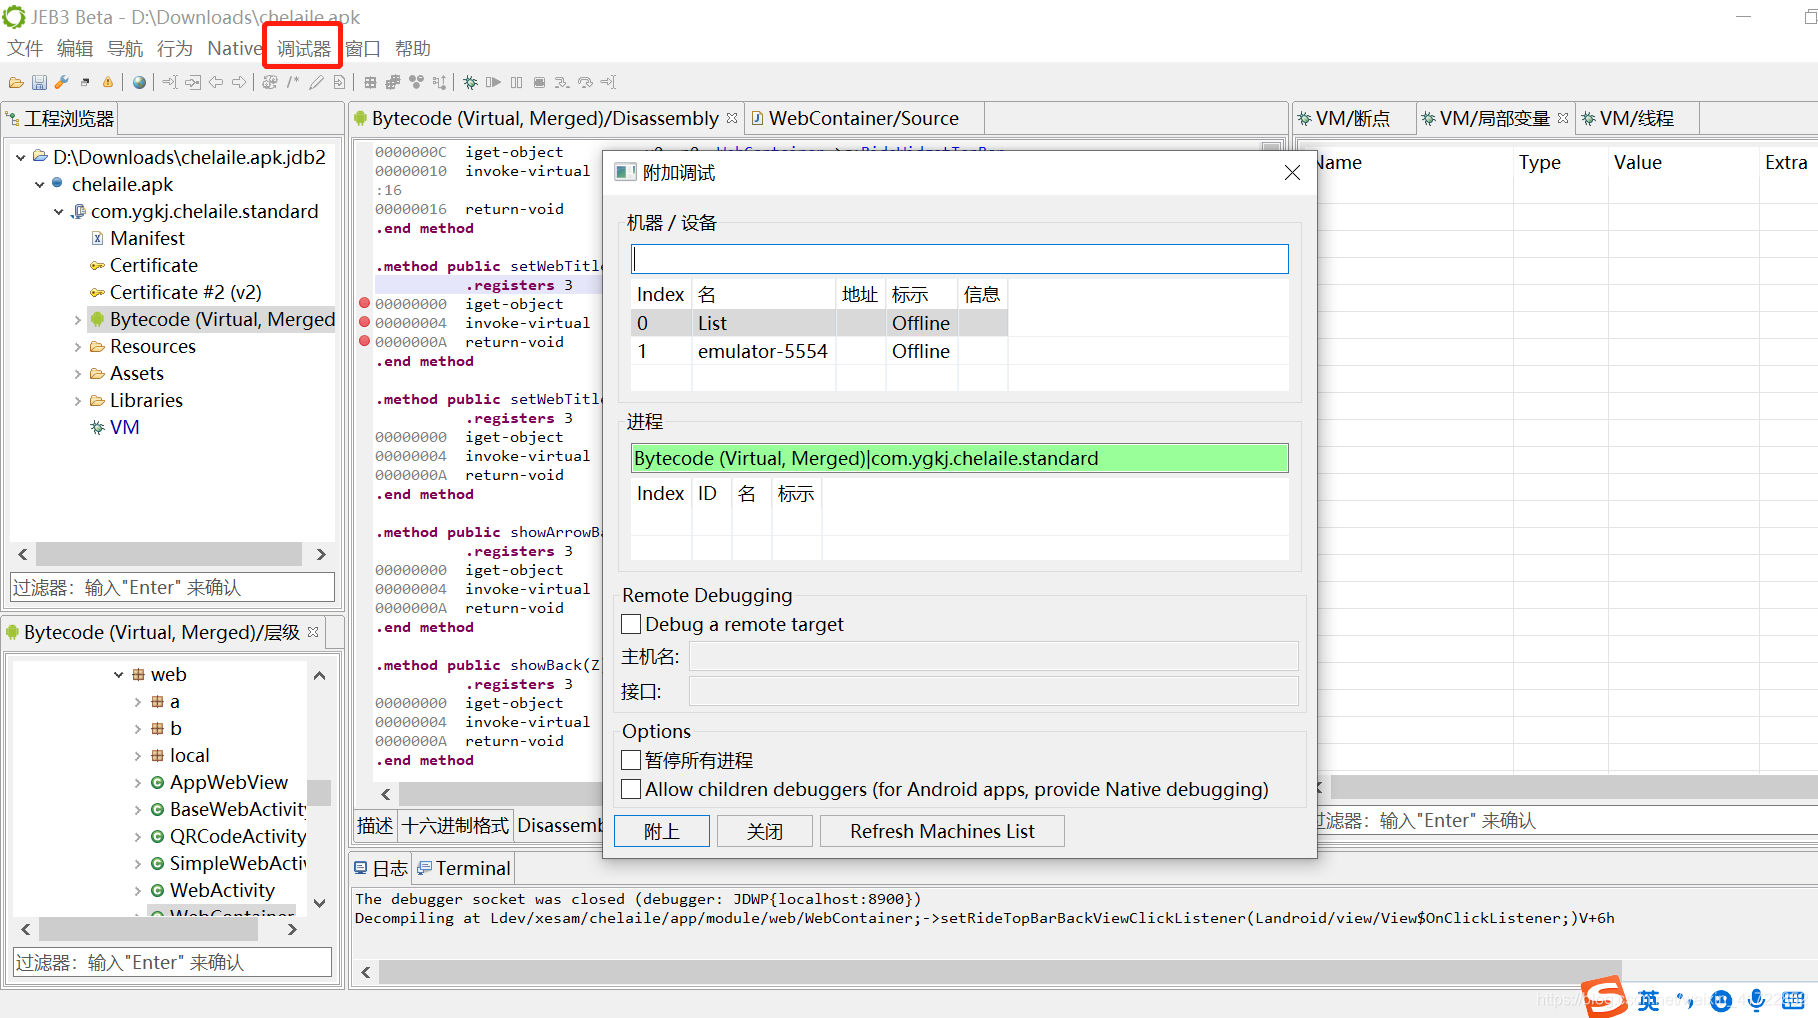Switch to the VM/断点 tab

1352,118
